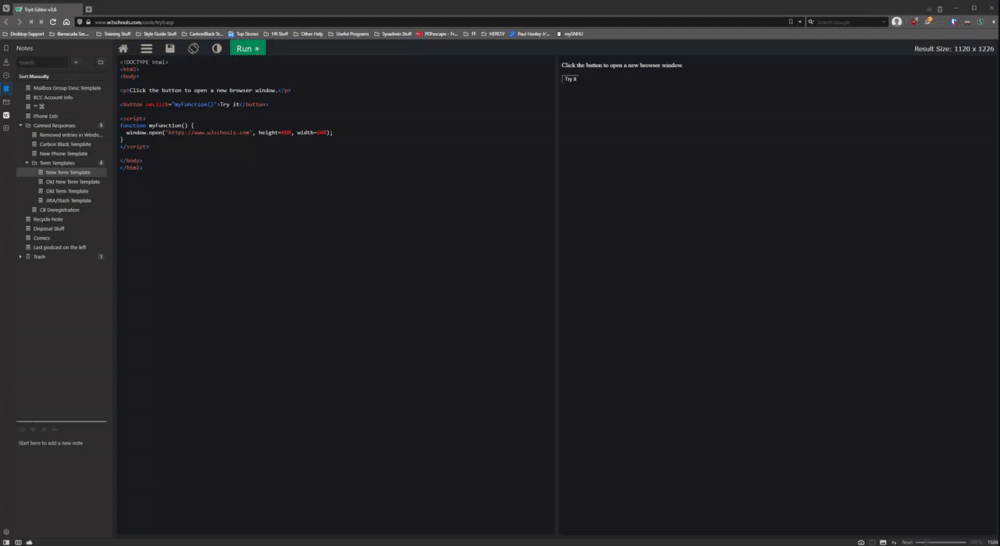The image size is (1000, 546).
Task: Go to the browser home page
Action: (66, 22)
